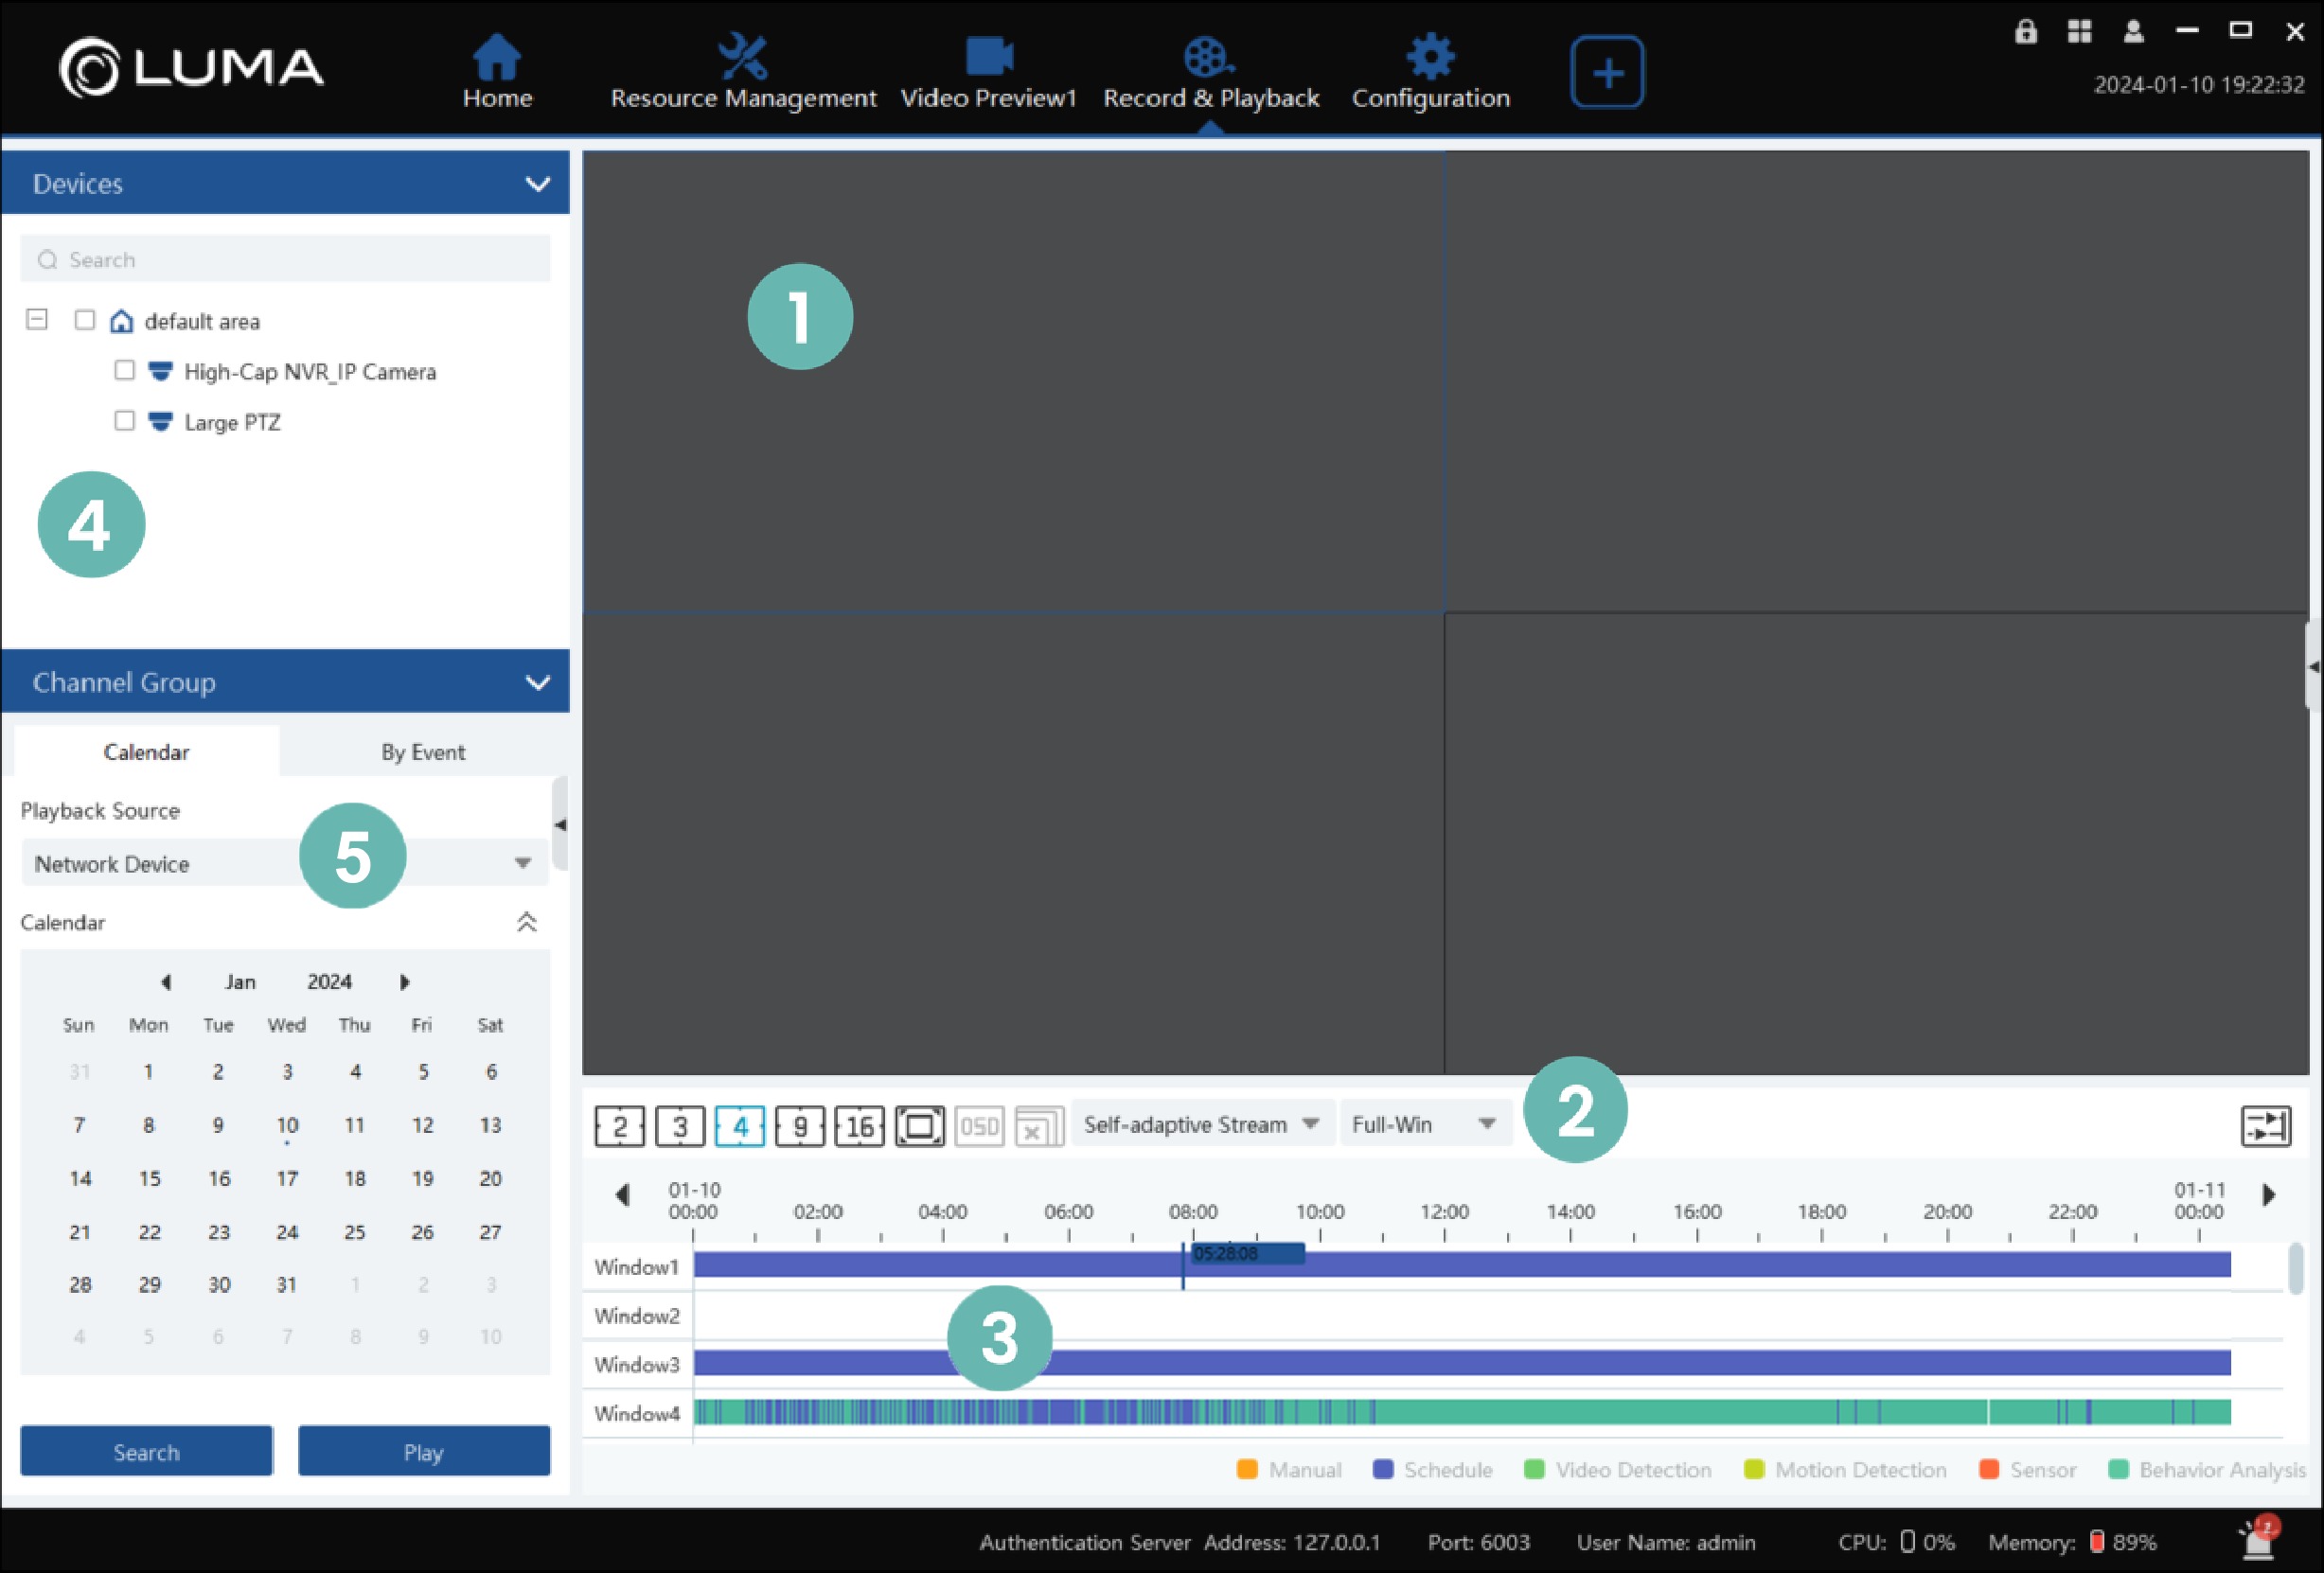Open the synchronous playback icon at toolbar right

[x=2265, y=1126]
